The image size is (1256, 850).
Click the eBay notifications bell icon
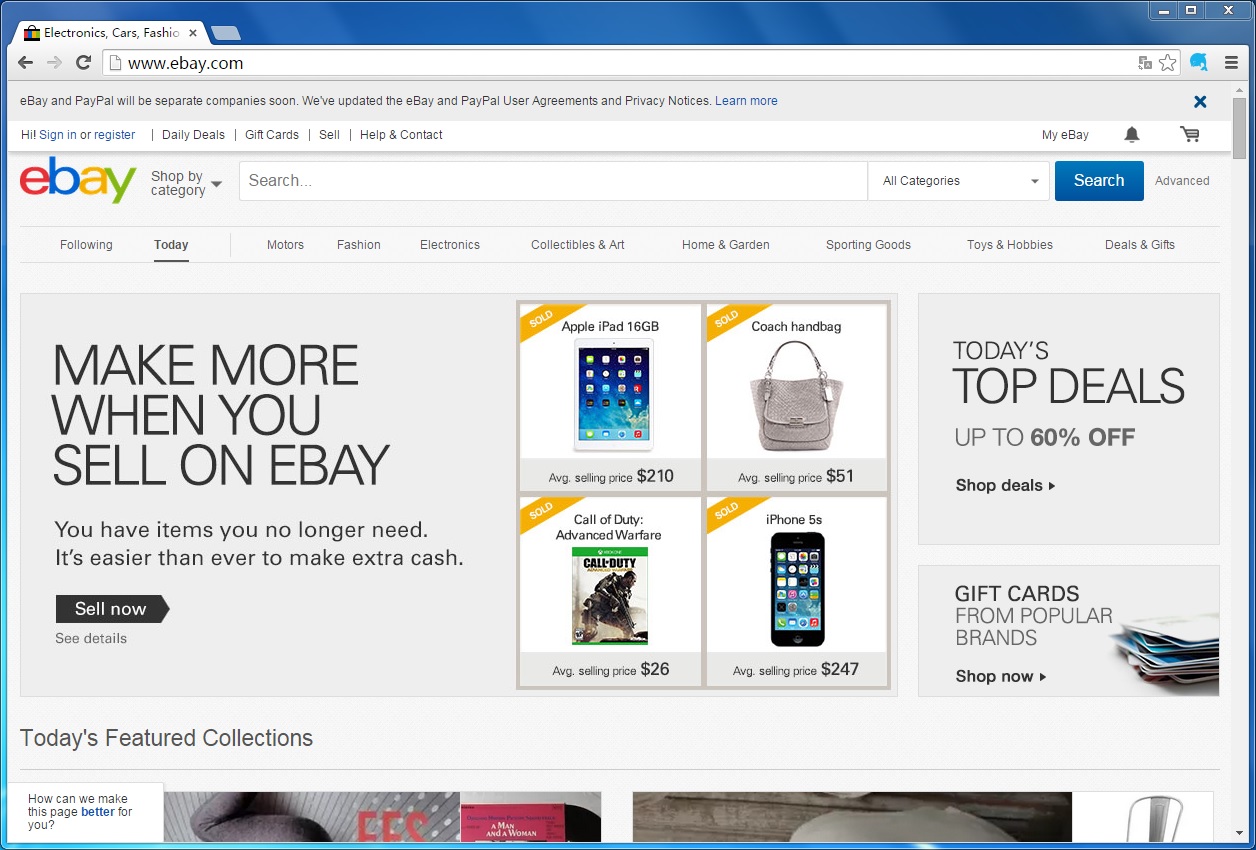tap(1131, 134)
